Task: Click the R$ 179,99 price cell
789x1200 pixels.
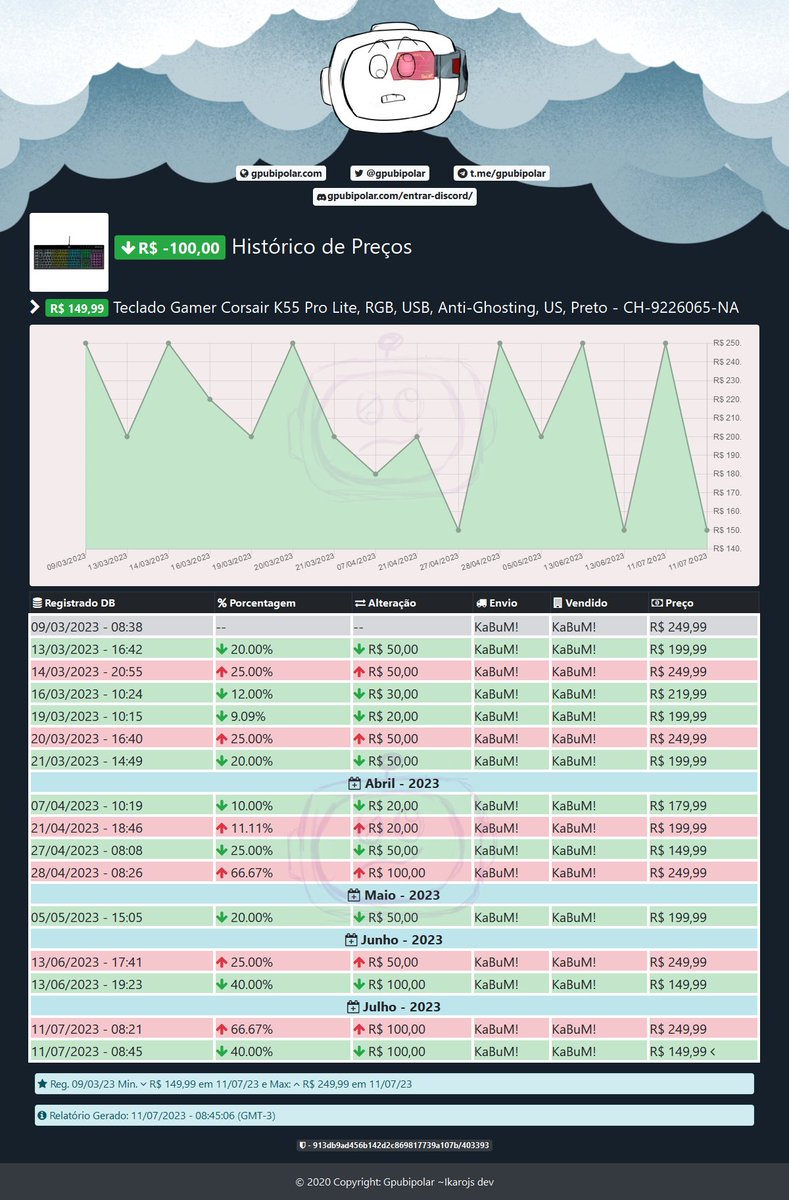Action: pyautogui.click(x=703, y=806)
